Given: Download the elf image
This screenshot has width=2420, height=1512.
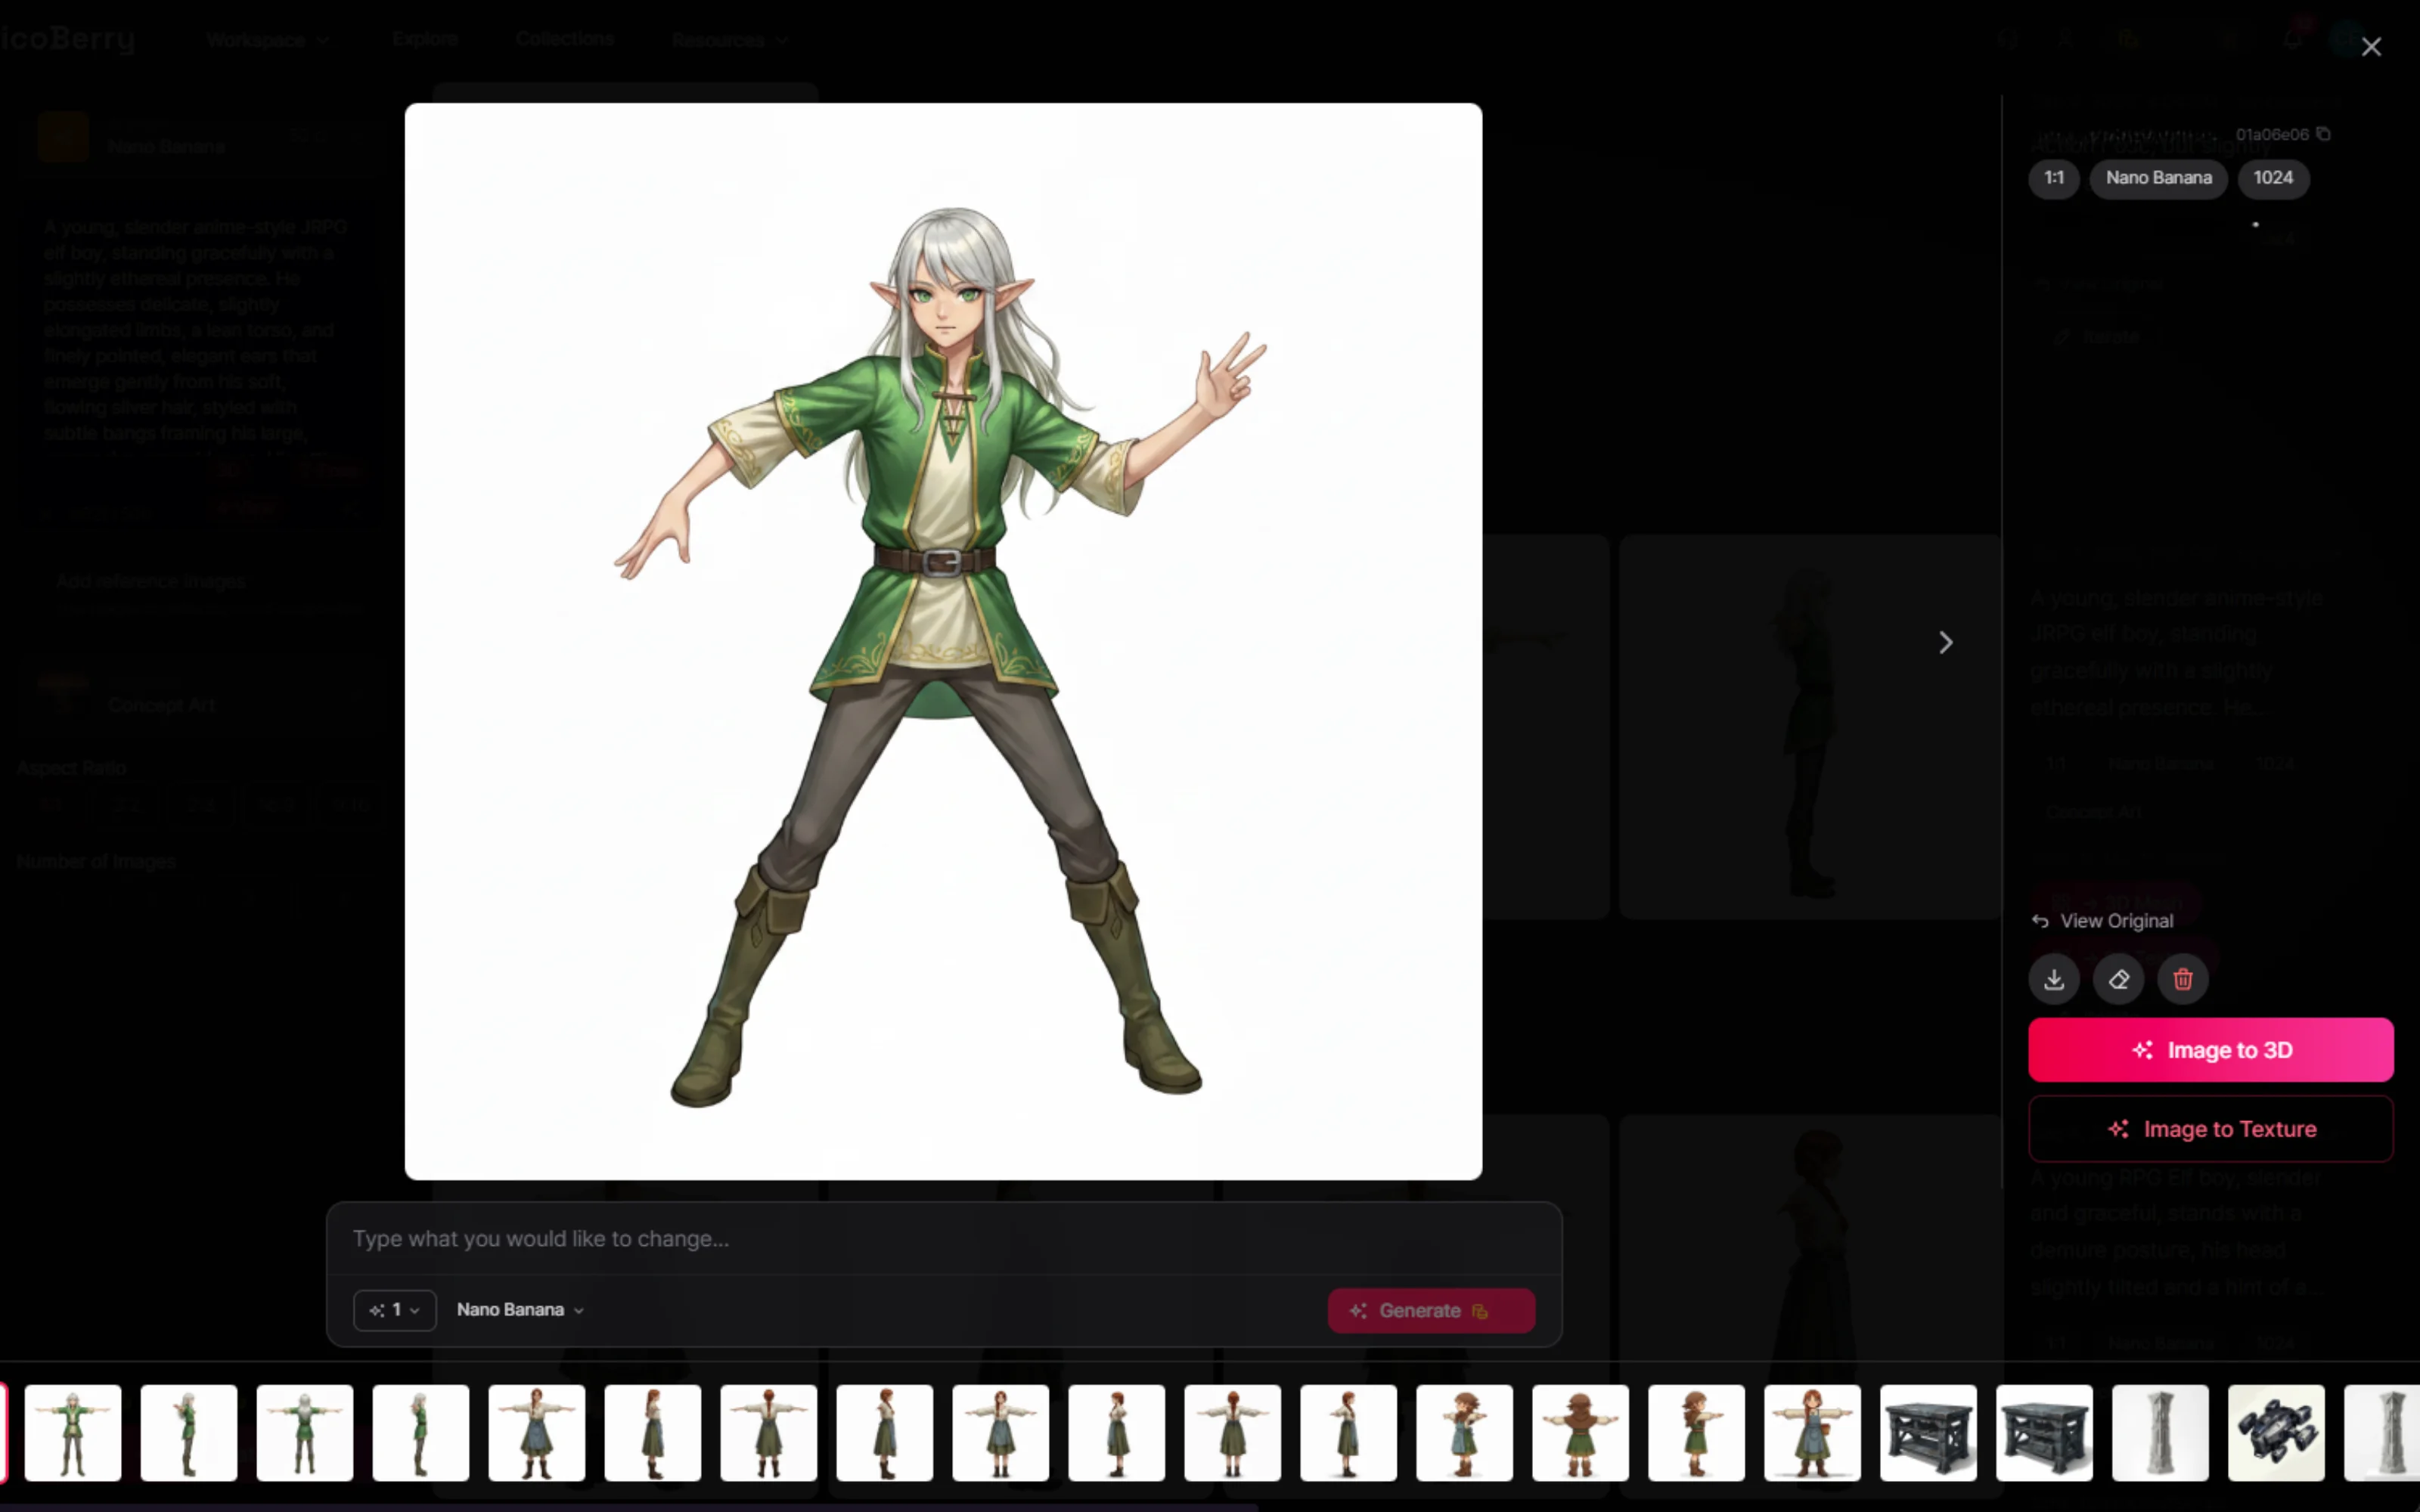Looking at the screenshot, I should [2054, 979].
